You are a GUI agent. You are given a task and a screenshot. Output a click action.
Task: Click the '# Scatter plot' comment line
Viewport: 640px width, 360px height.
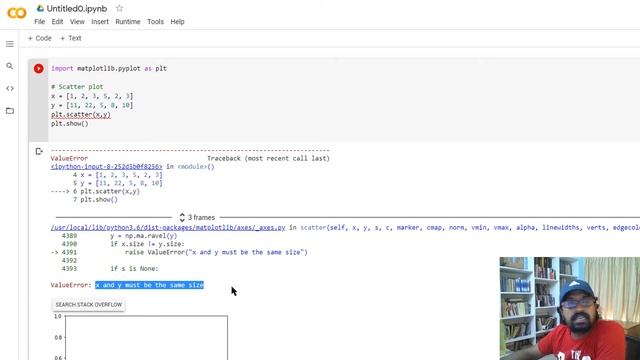77,87
